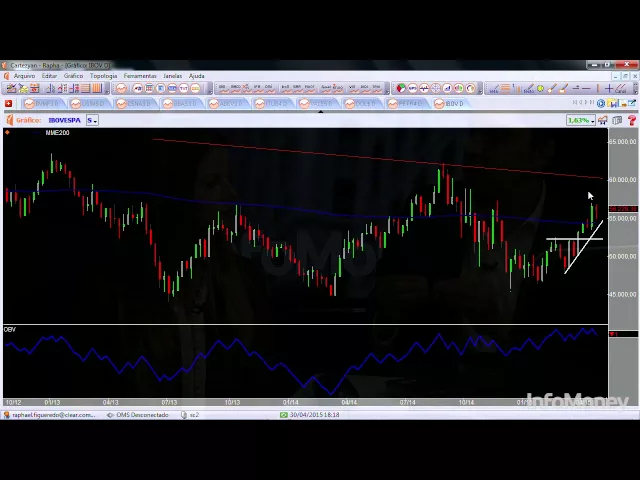The image size is (640, 480).
Task: Click the red plus icon left of tabs
Action: coord(8,104)
